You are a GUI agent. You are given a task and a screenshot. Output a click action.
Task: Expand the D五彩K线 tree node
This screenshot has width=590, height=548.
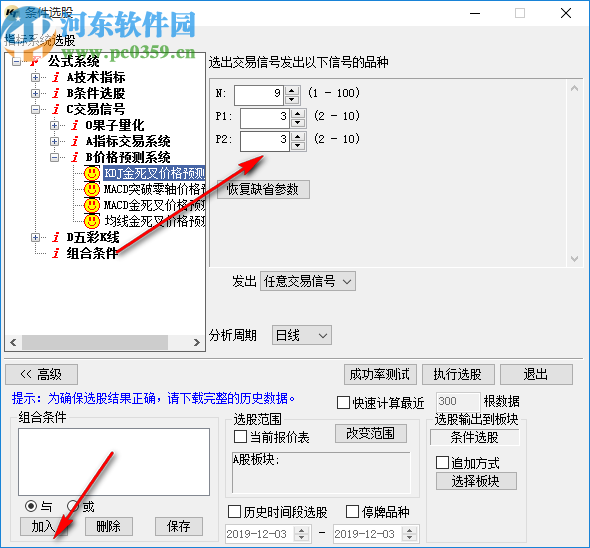tap(35, 237)
